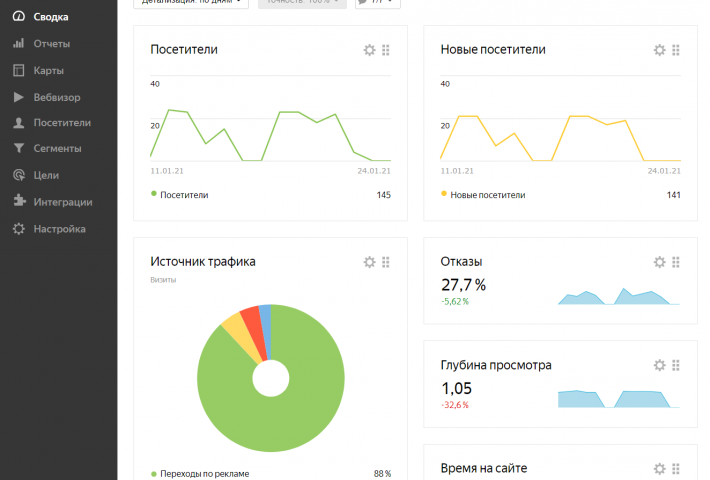Viewport: 710px width, 480px height.
Task: Click green Переходы по рекламе legend dot
Action: [x=154, y=474]
